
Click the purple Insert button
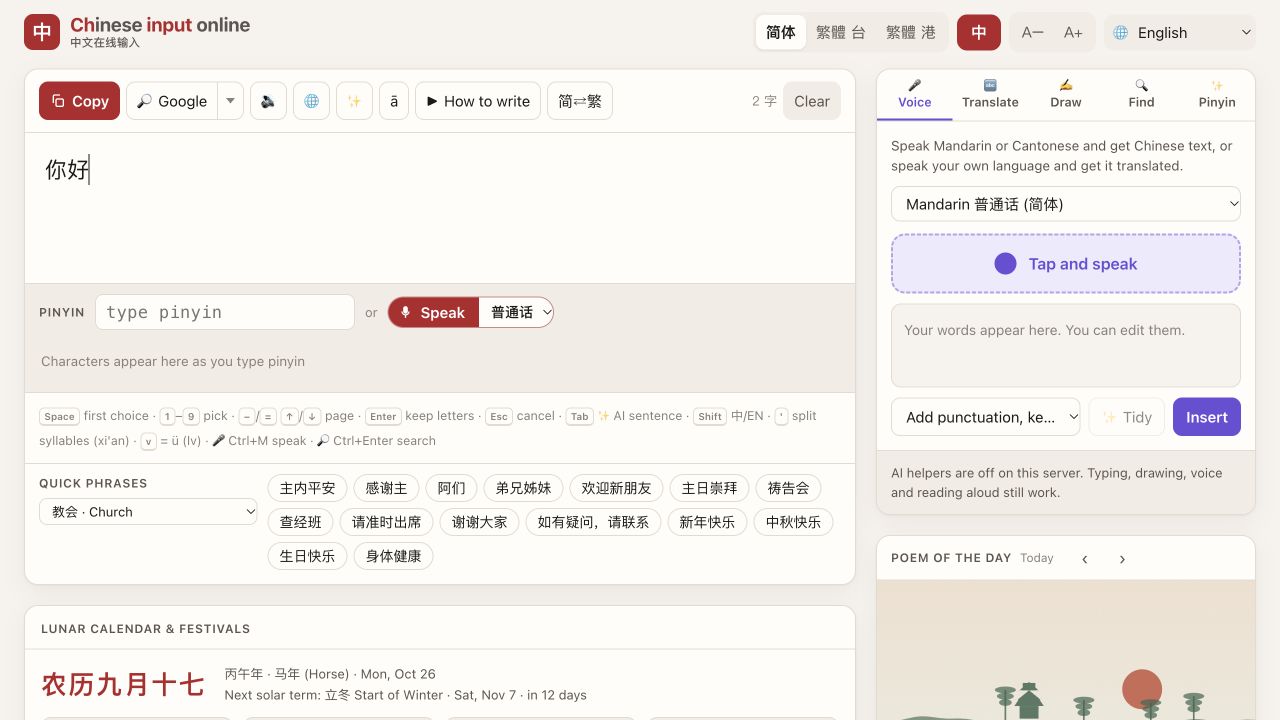click(1207, 417)
